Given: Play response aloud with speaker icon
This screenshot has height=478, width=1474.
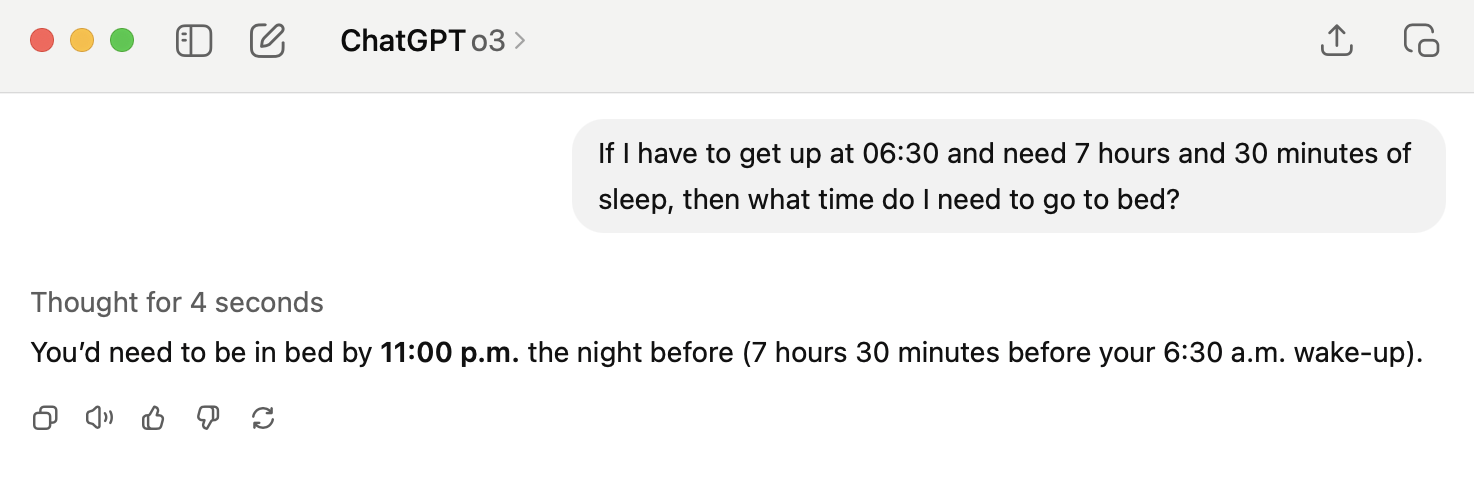Looking at the screenshot, I should click(99, 418).
